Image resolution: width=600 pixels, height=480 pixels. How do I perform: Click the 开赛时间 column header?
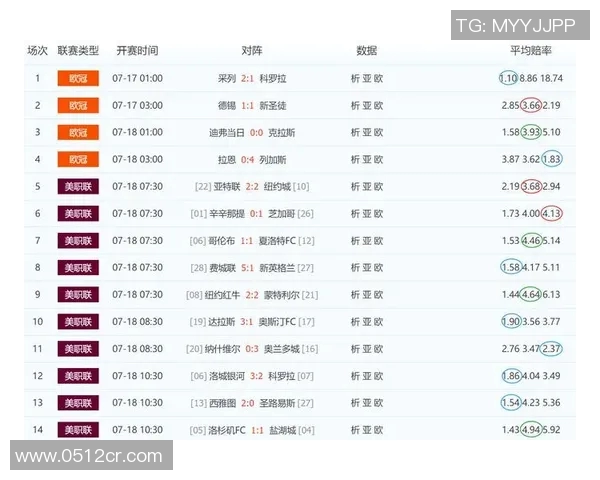pyautogui.click(x=137, y=50)
